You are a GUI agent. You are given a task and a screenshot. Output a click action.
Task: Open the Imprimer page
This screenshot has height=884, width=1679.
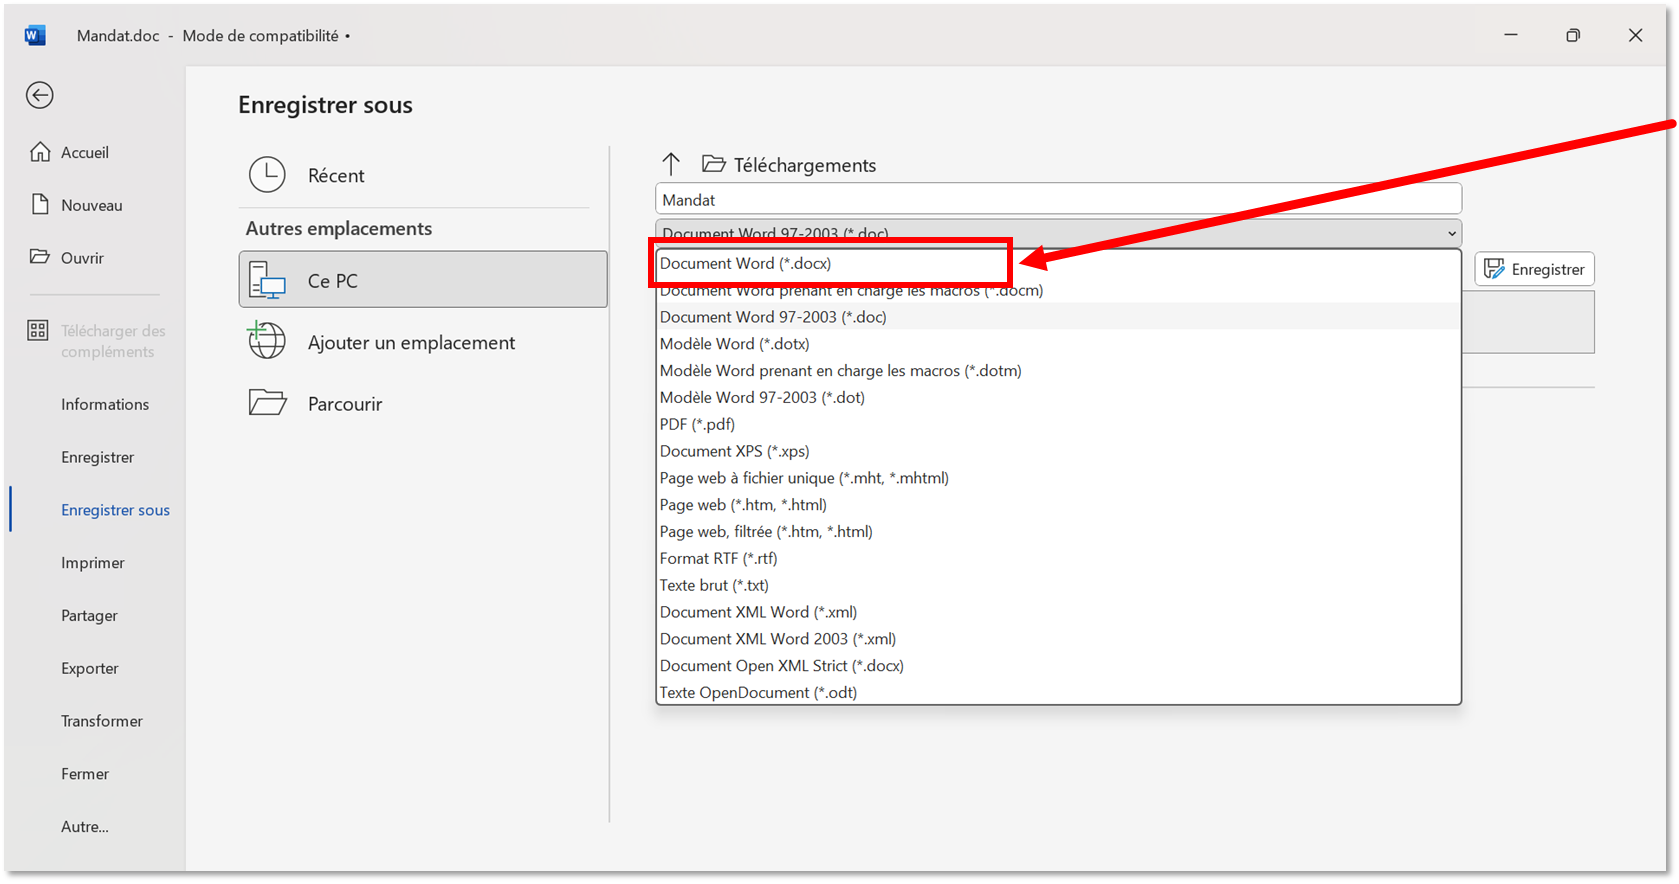click(95, 563)
